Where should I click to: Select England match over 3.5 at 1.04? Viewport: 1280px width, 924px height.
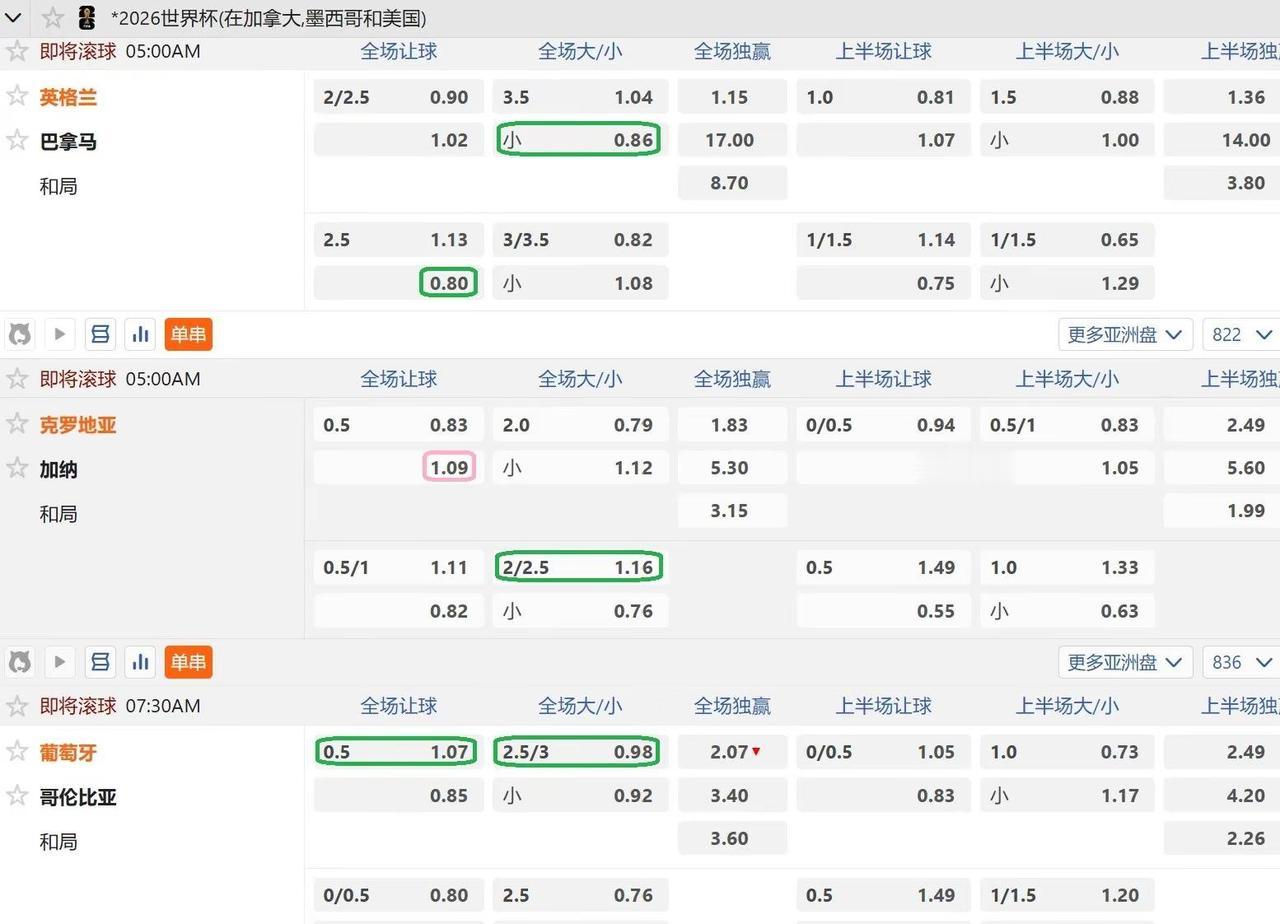tap(580, 97)
